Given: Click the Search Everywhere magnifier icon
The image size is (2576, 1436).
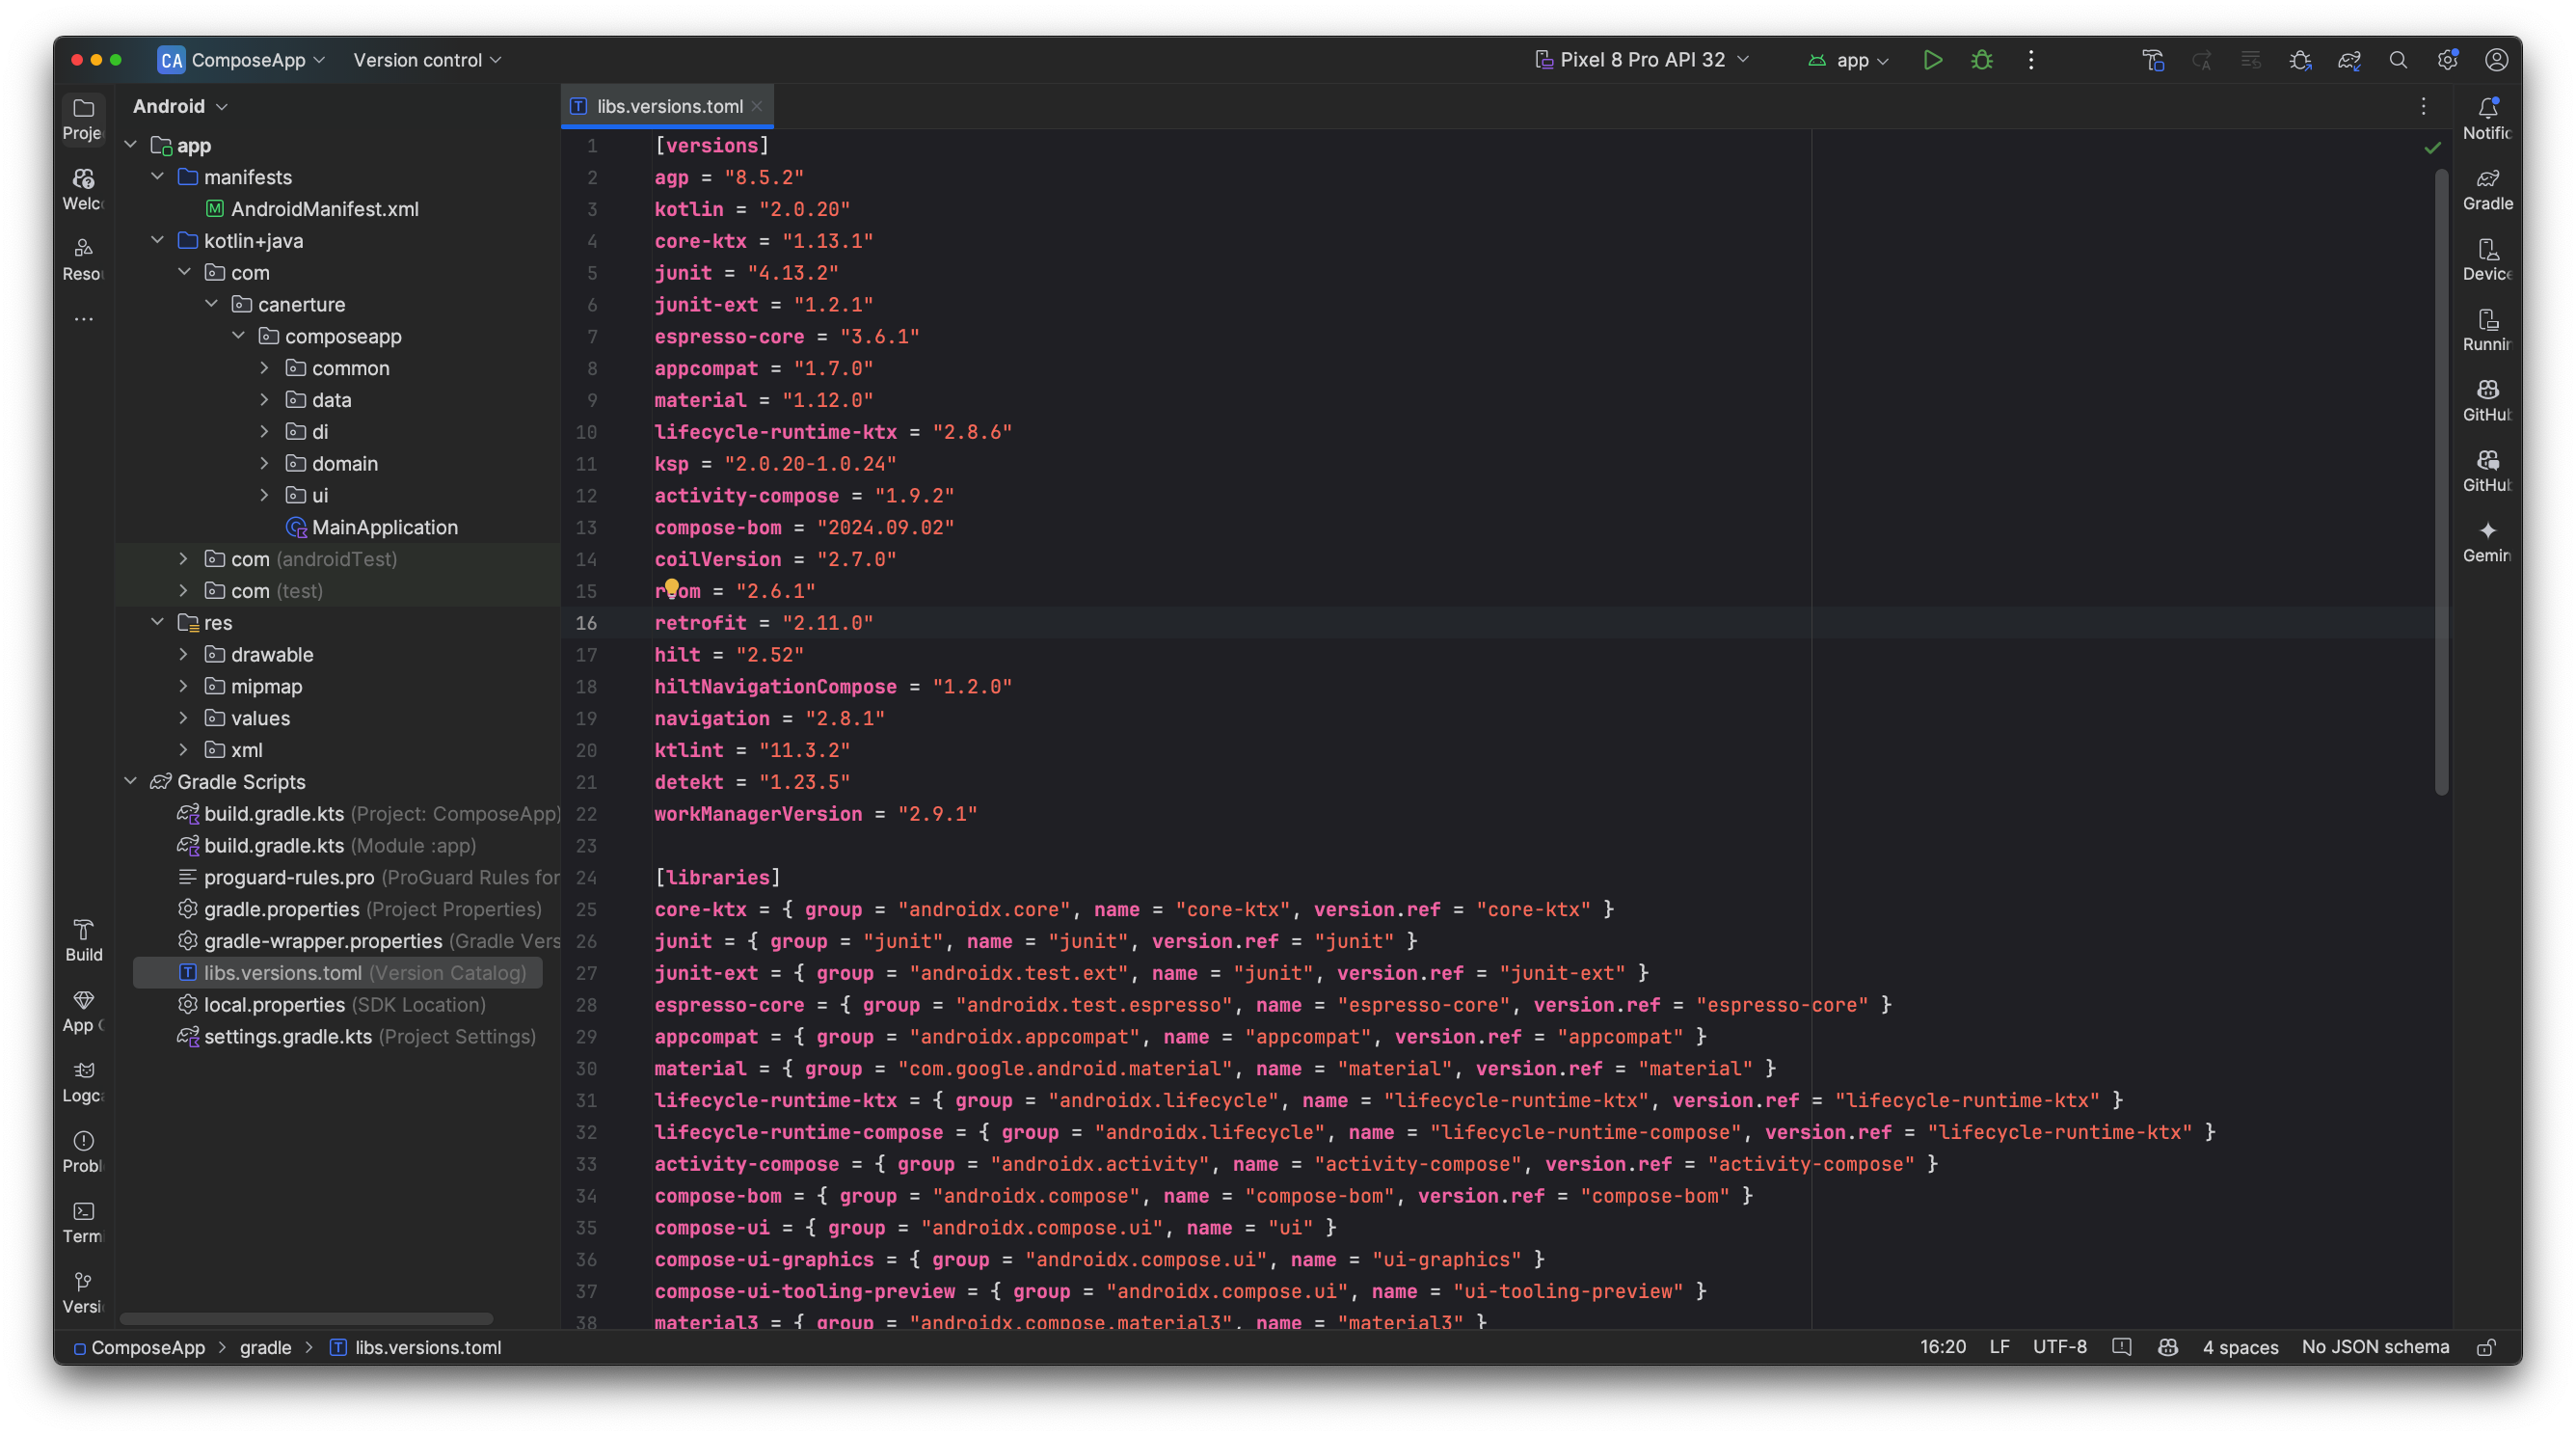Looking at the screenshot, I should pos(2397,60).
